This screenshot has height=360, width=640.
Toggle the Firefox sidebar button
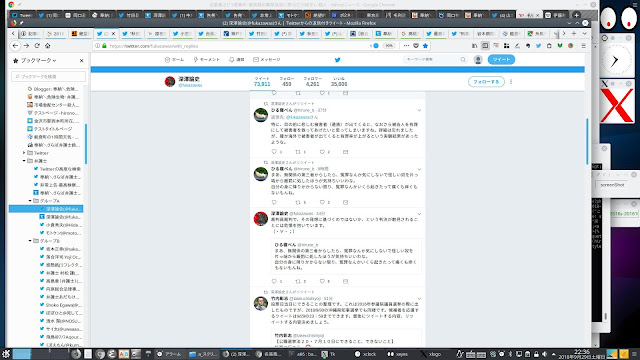(x=485, y=46)
